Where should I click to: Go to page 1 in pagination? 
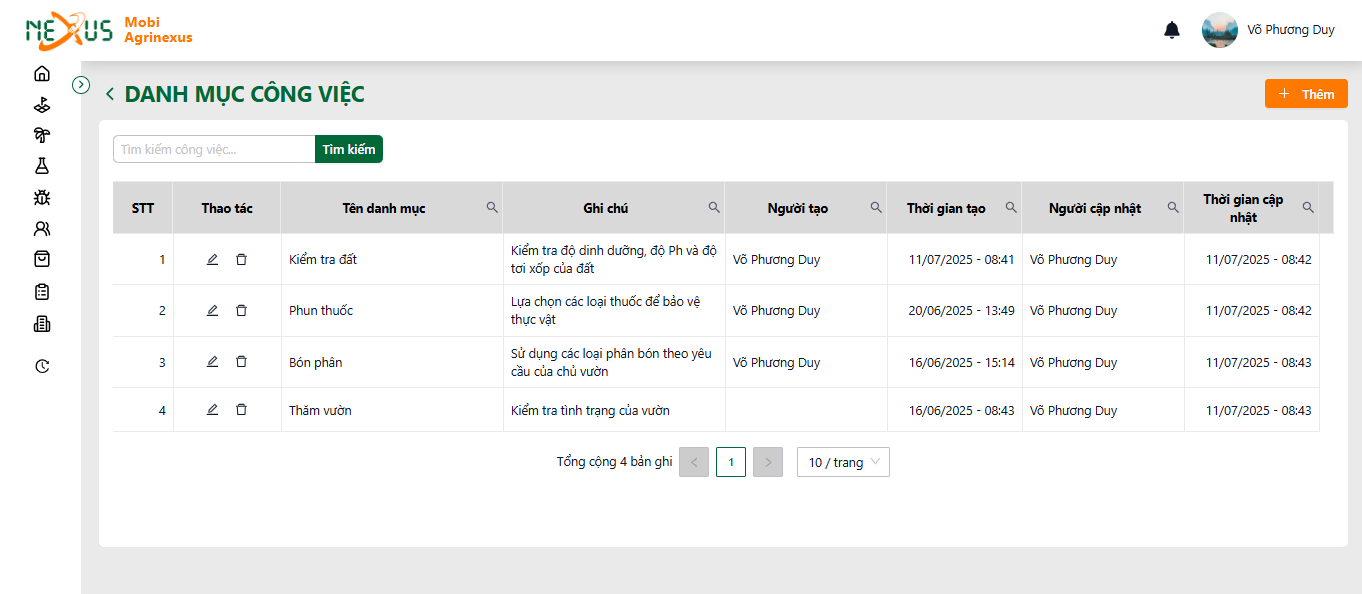coord(731,462)
